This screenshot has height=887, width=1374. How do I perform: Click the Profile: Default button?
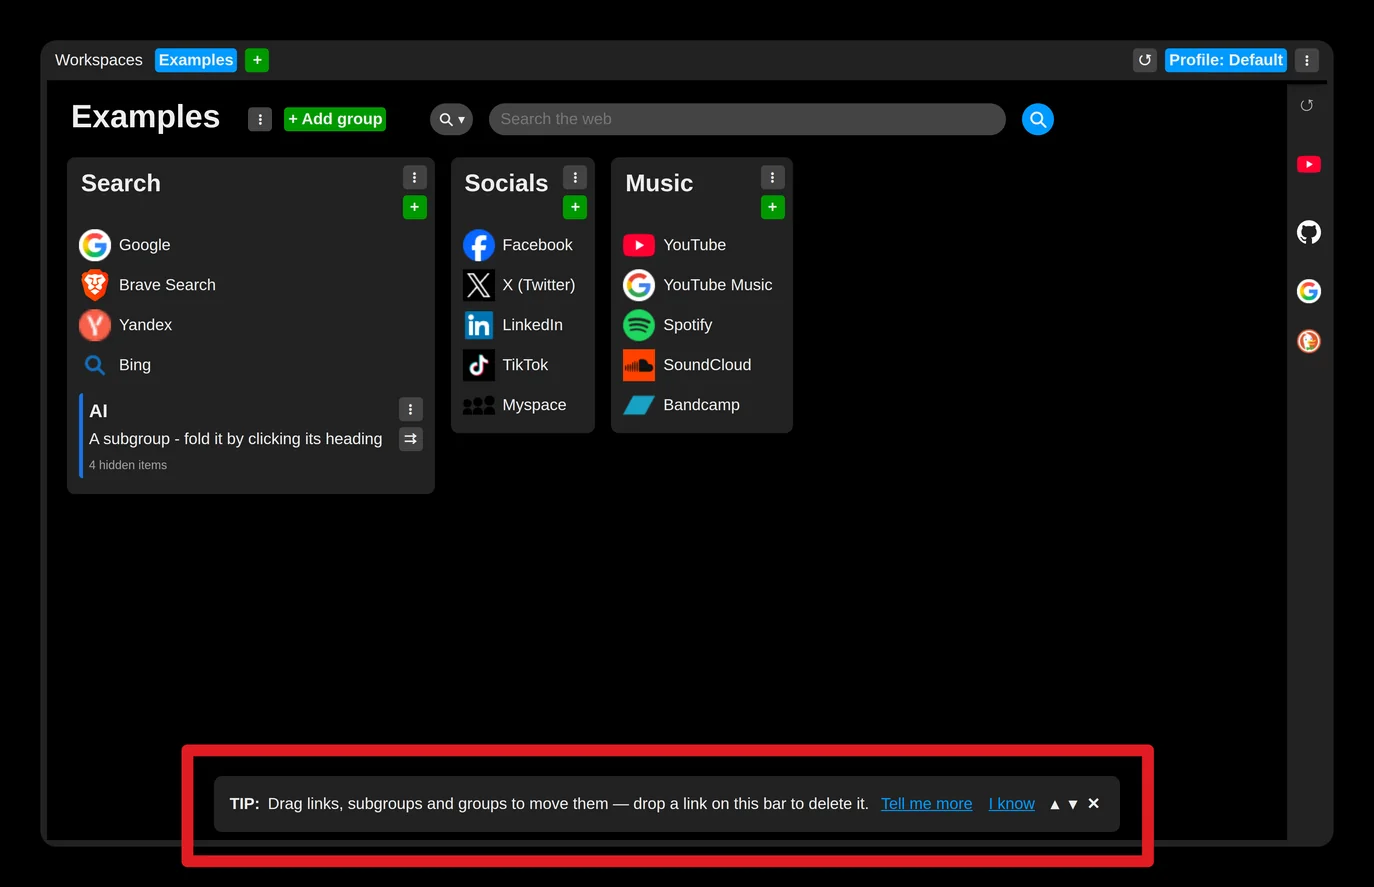tap(1226, 60)
